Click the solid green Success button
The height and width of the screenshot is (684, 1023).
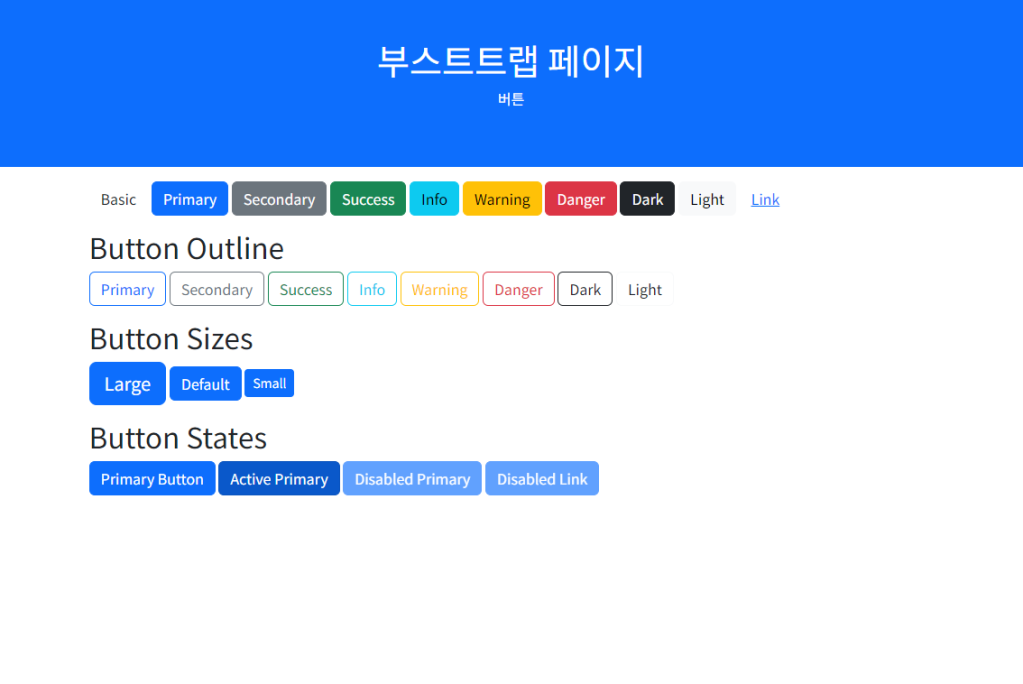coord(368,199)
